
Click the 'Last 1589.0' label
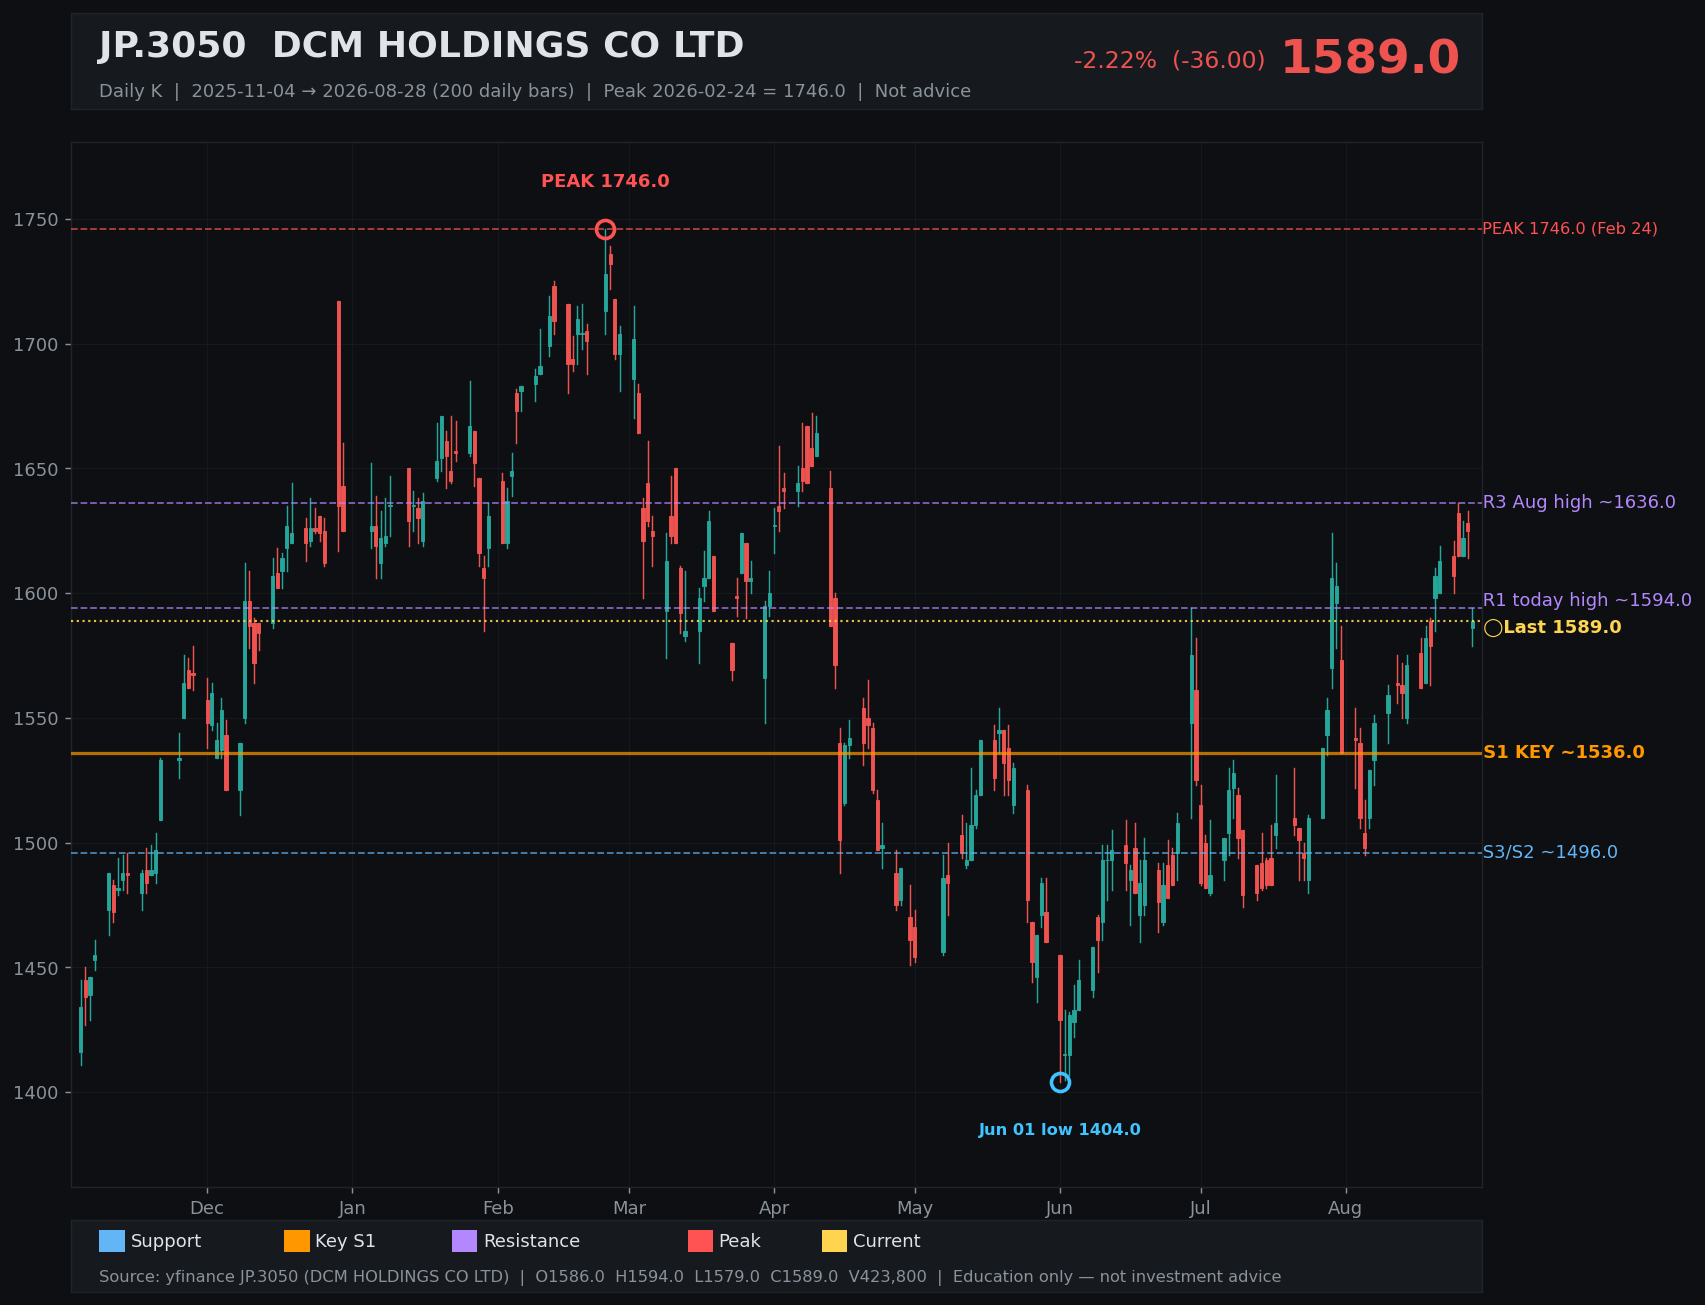pyautogui.click(x=1562, y=627)
